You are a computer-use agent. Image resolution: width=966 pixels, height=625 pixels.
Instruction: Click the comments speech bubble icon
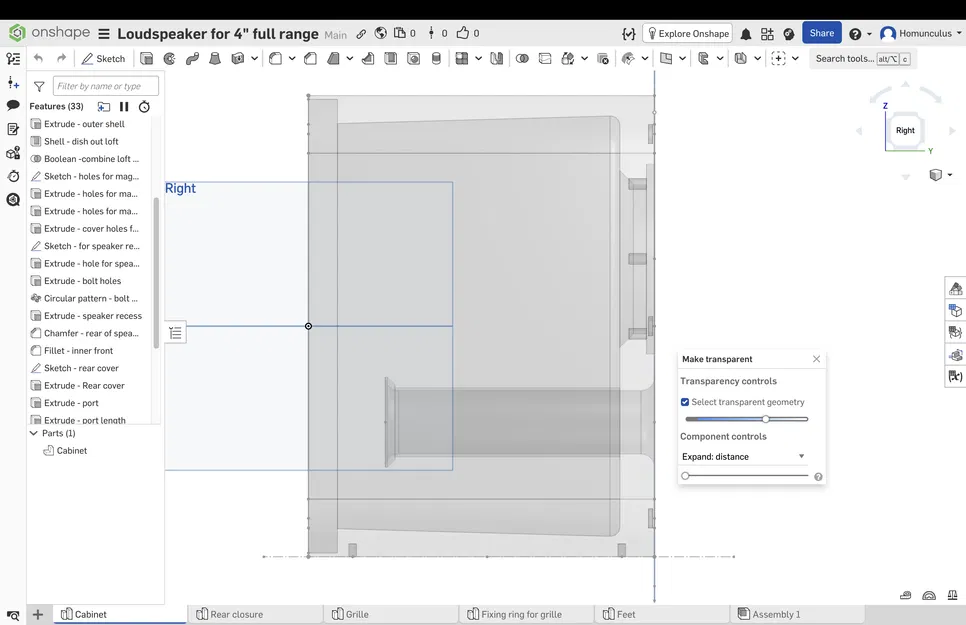(13, 105)
